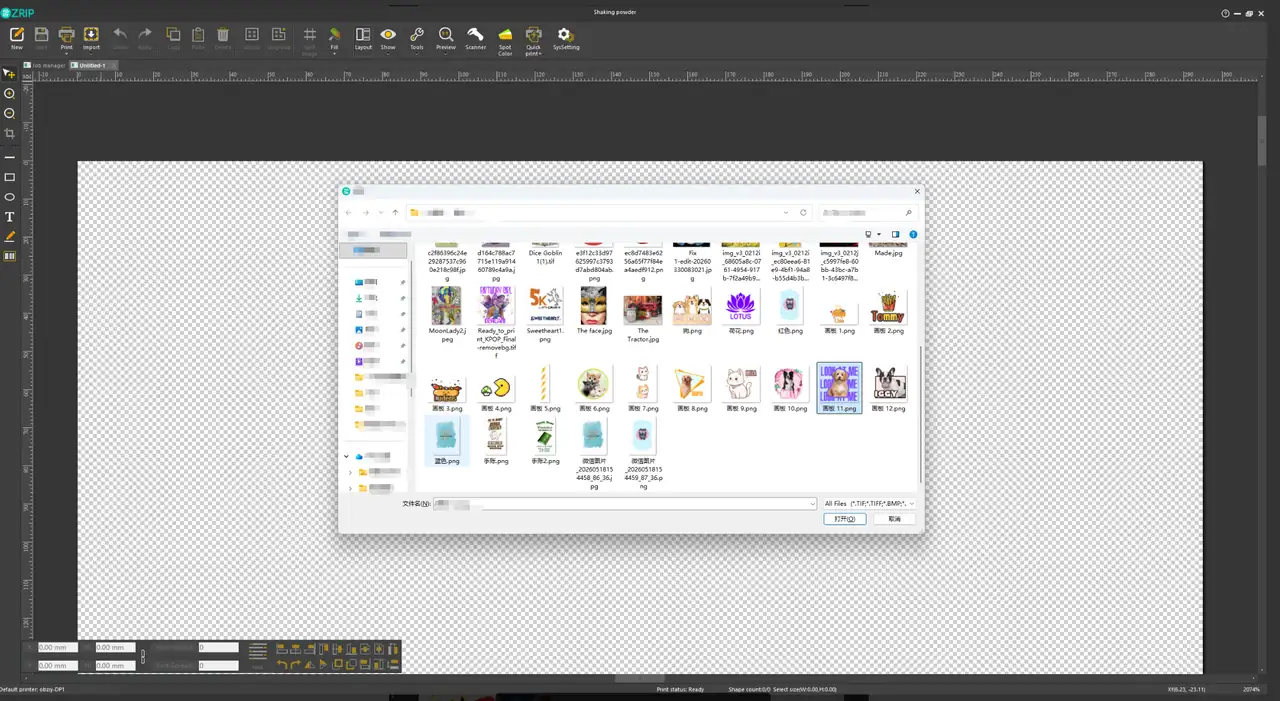Open the file type filter All Files dropdown
The image size is (1280, 701).
point(868,504)
